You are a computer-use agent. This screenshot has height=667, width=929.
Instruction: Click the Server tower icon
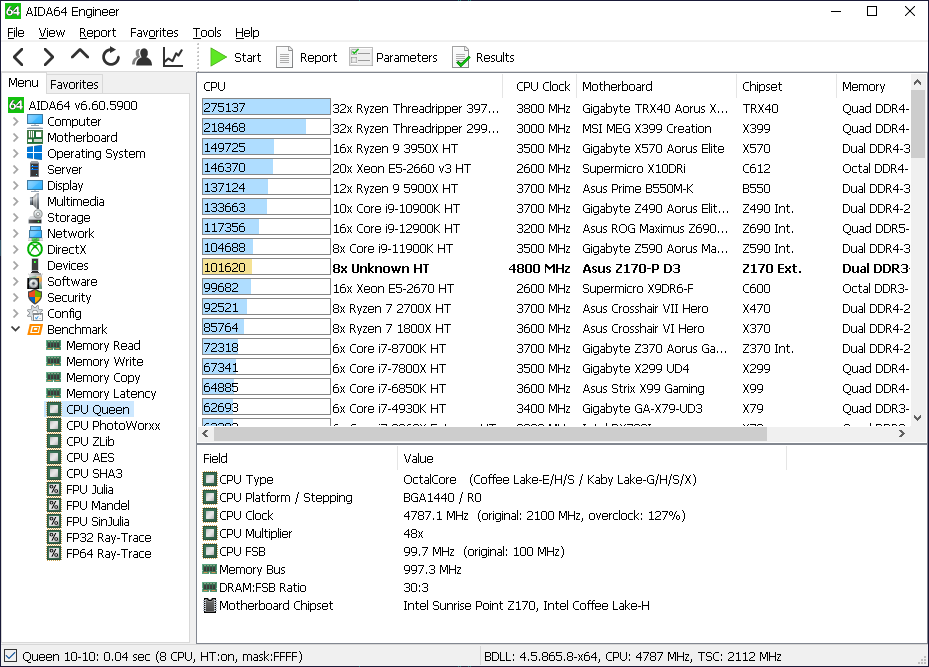pyautogui.click(x=35, y=169)
